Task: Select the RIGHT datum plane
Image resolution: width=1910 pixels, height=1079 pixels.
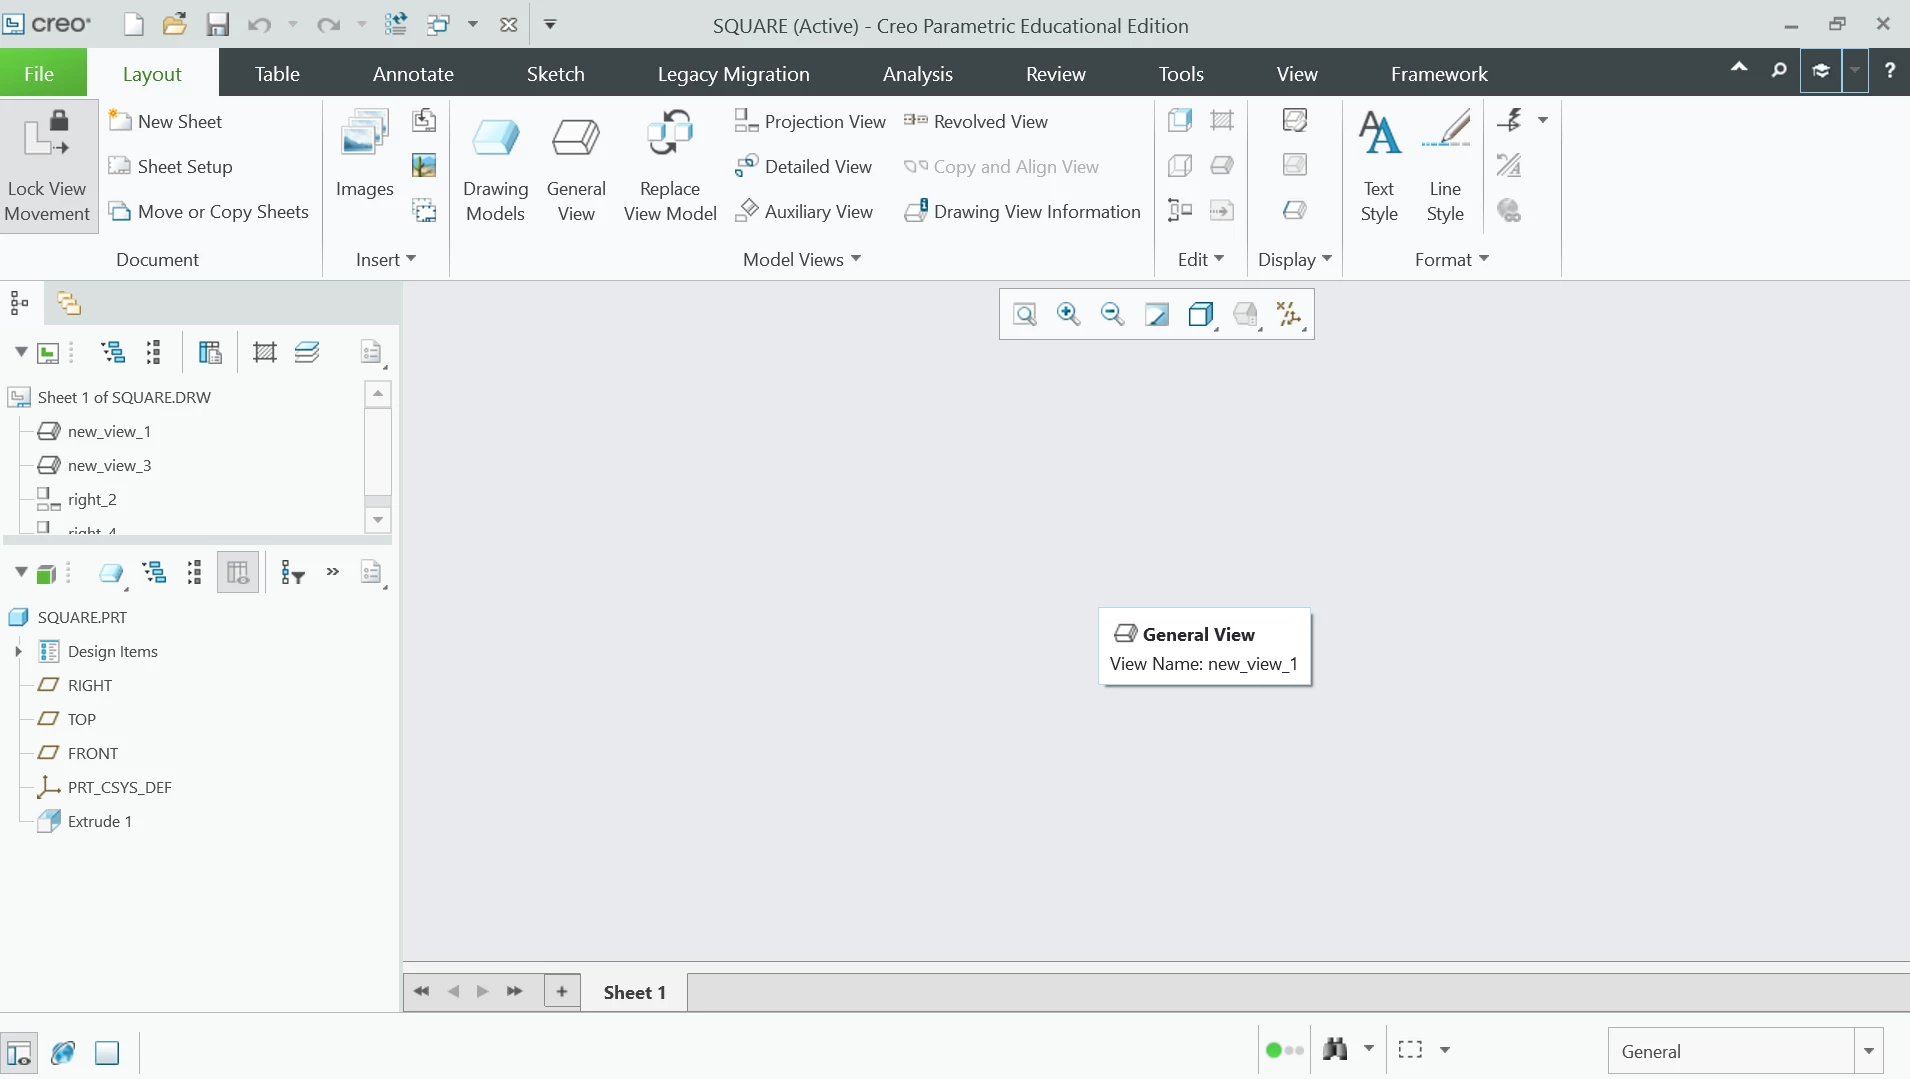Action: (x=89, y=685)
